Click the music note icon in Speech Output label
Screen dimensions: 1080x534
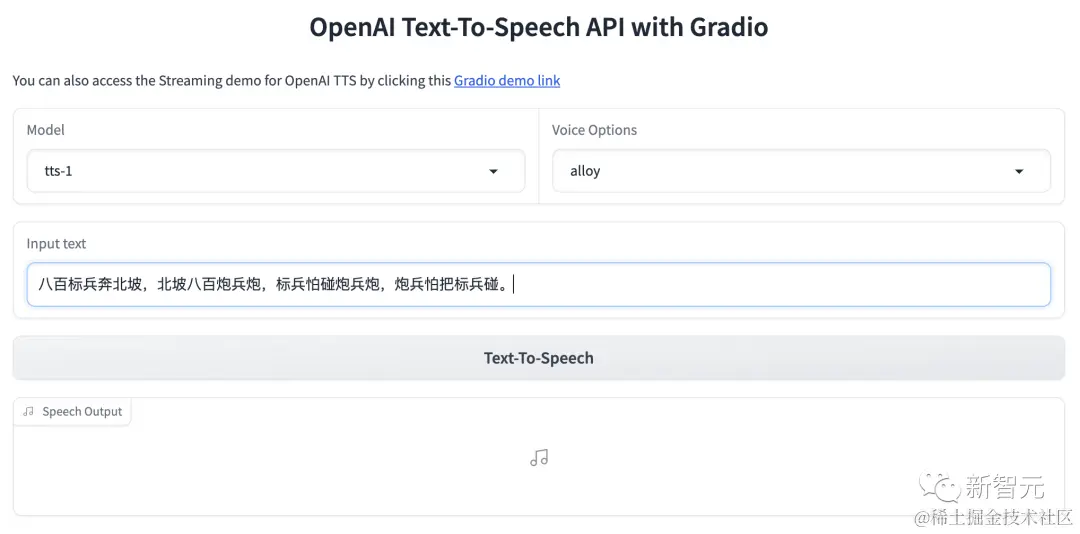(28, 411)
